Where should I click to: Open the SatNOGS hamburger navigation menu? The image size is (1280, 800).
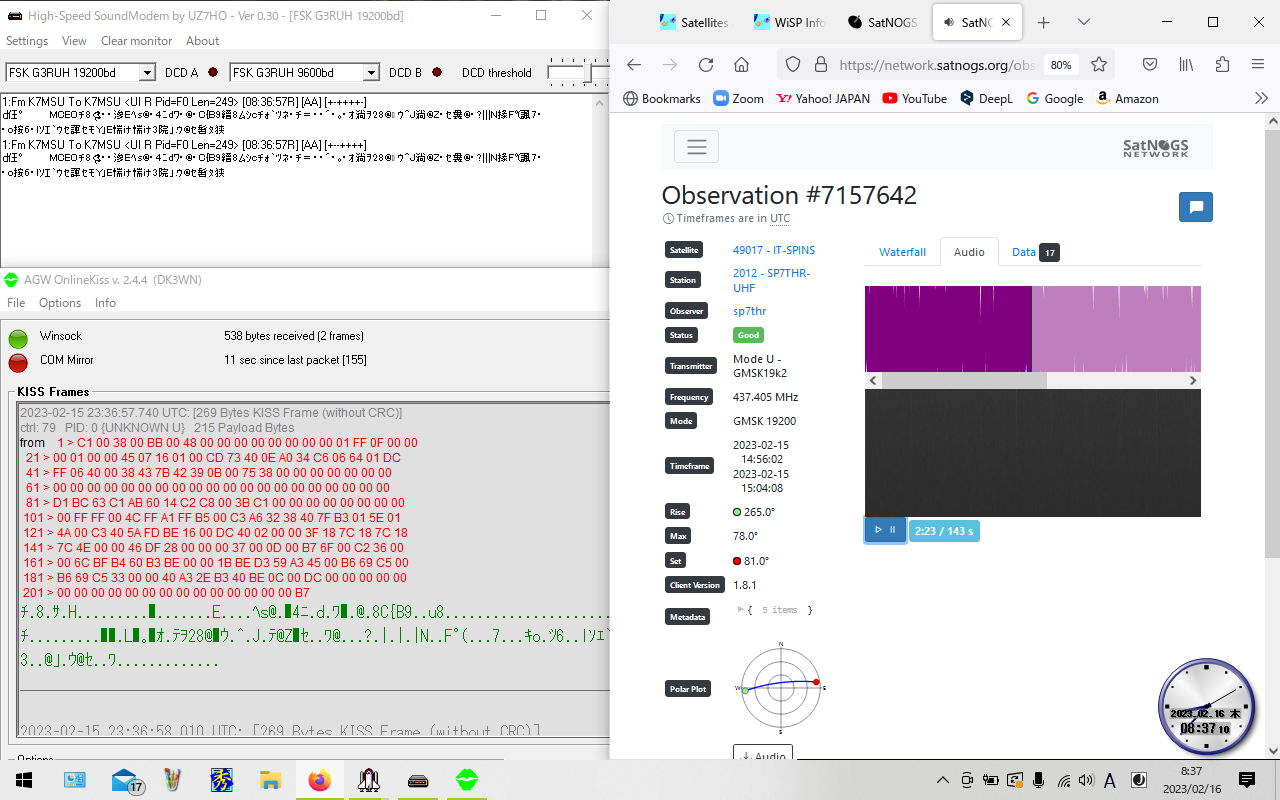click(696, 147)
